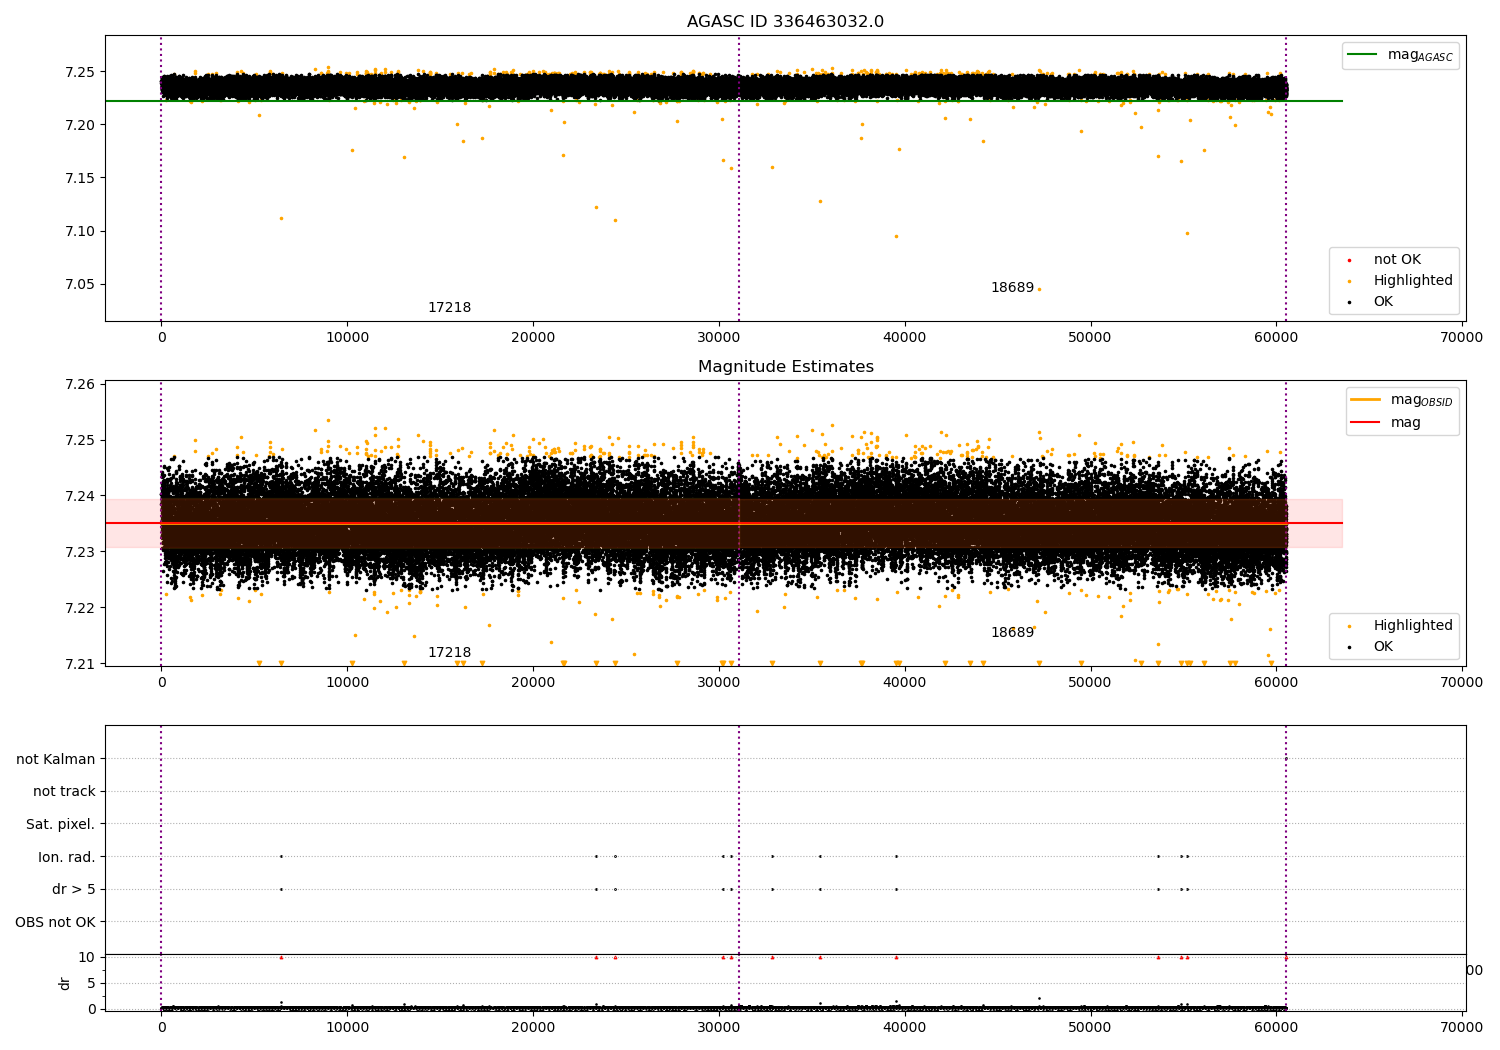1500x1050 pixels.
Task: Click the mag AGASC legend entry
Action: (x=1400, y=55)
